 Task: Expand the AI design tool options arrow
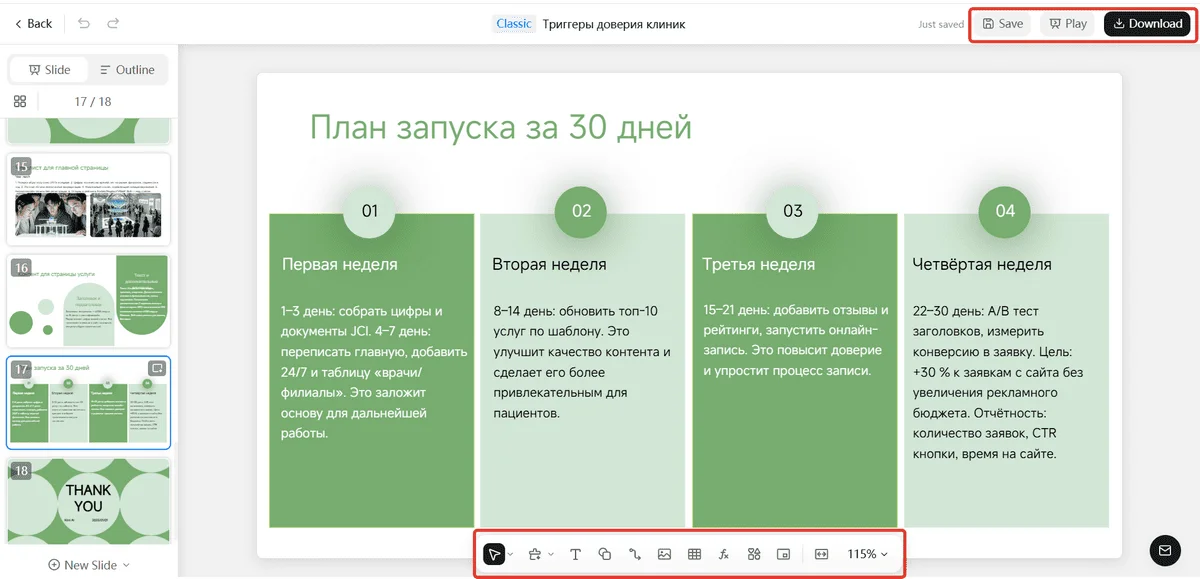coord(551,554)
